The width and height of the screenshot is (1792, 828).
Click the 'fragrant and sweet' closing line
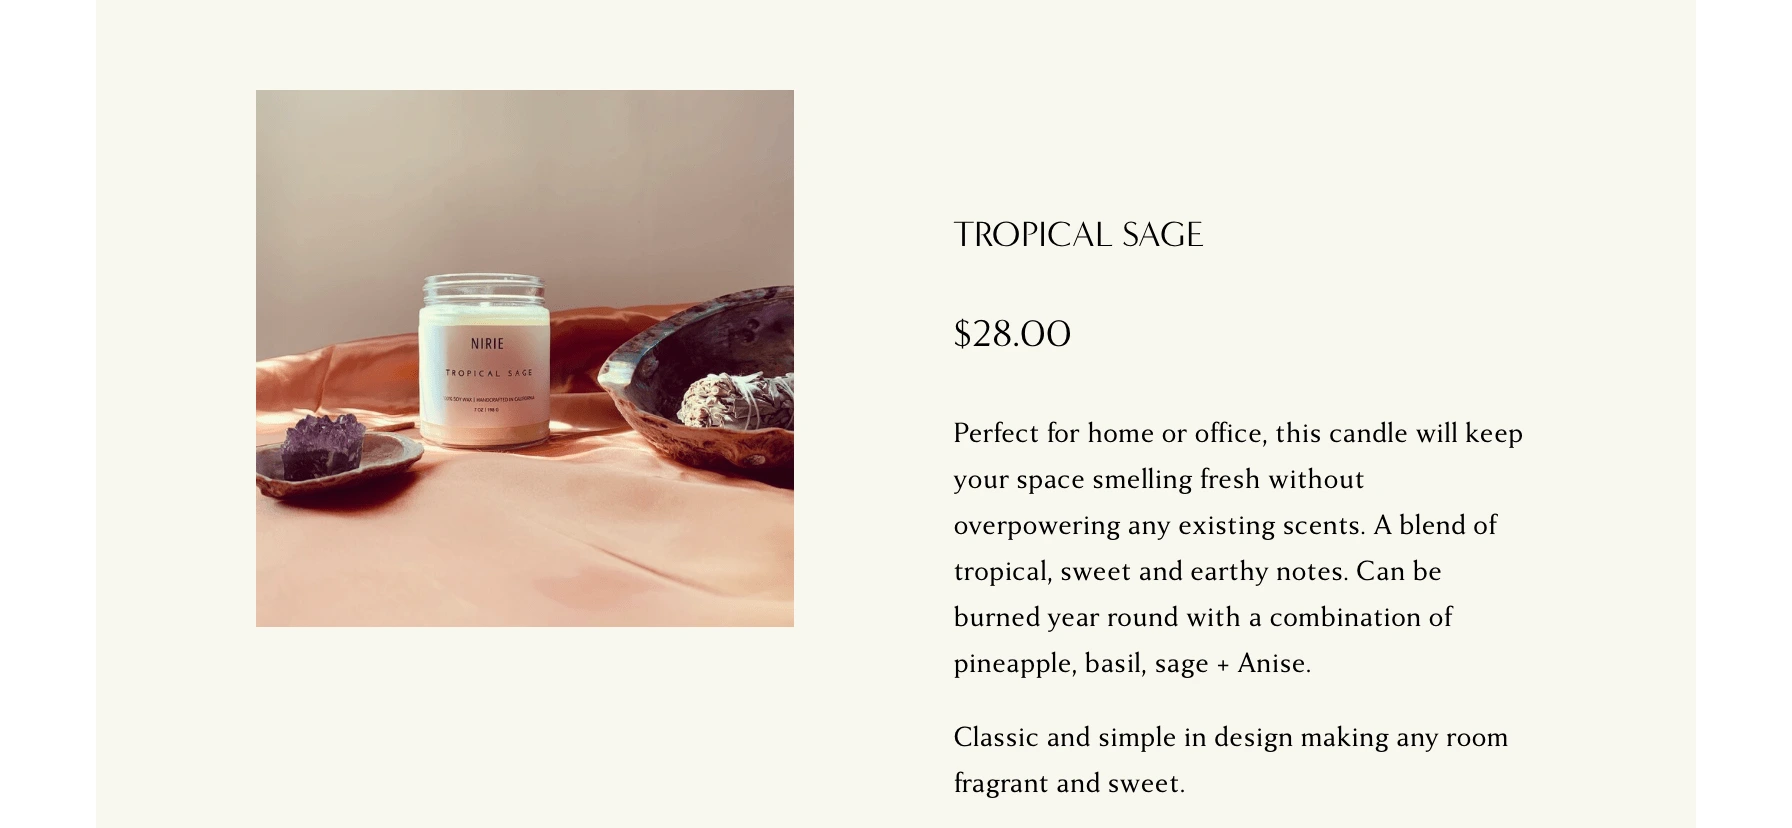(1068, 783)
